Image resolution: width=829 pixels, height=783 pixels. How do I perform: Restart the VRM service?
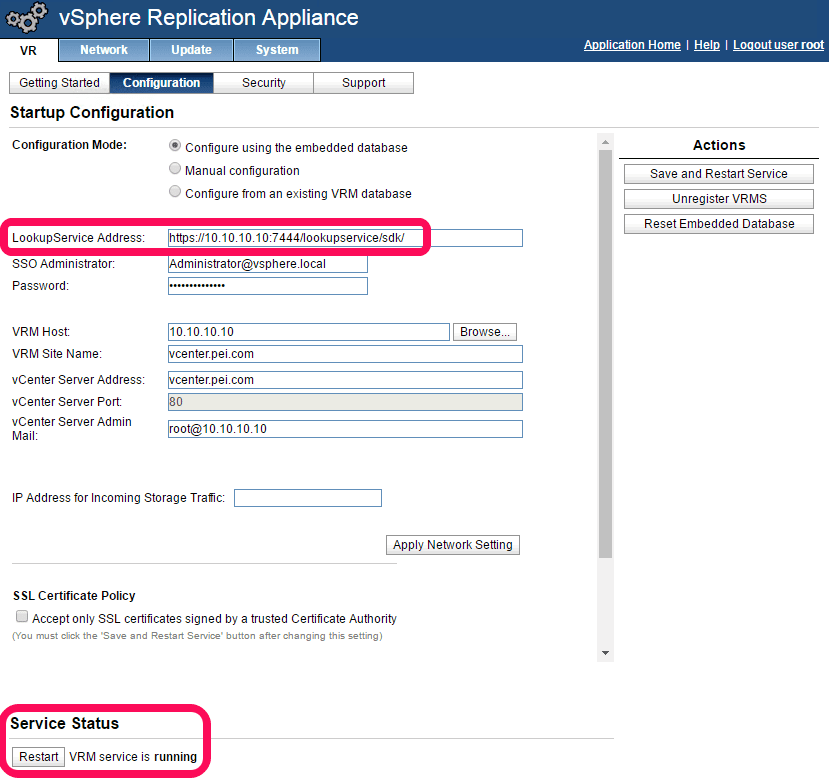pyautogui.click(x=39, y=757)
